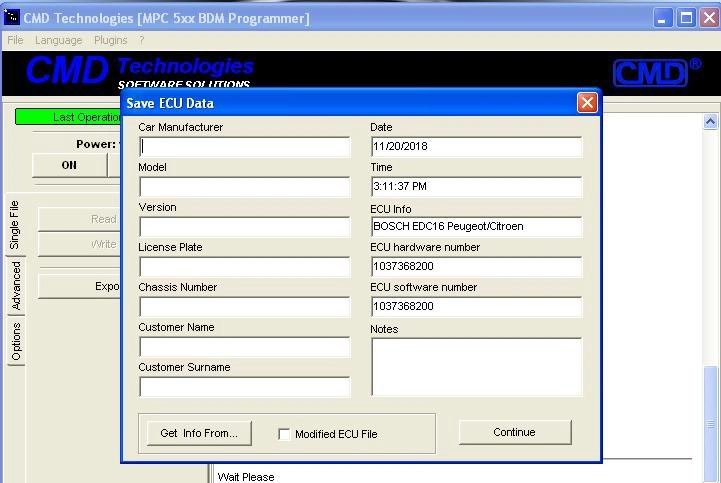The height and width of the screenshot is (483, 721).
Task: Tick the Modified ECU File checkbox
Action: 284,434
